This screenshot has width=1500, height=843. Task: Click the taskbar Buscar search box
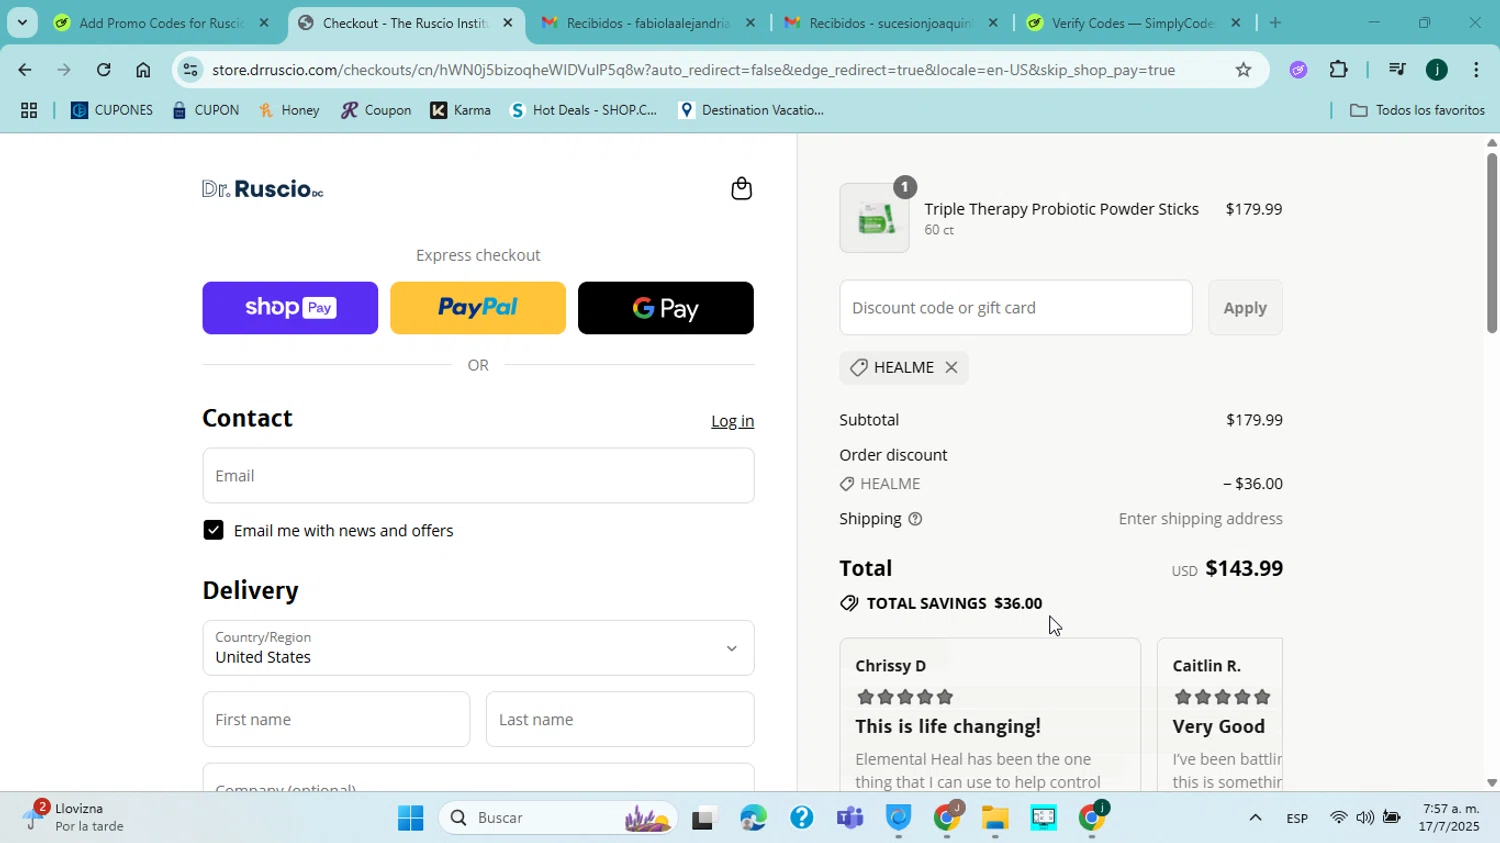point(558,819)
